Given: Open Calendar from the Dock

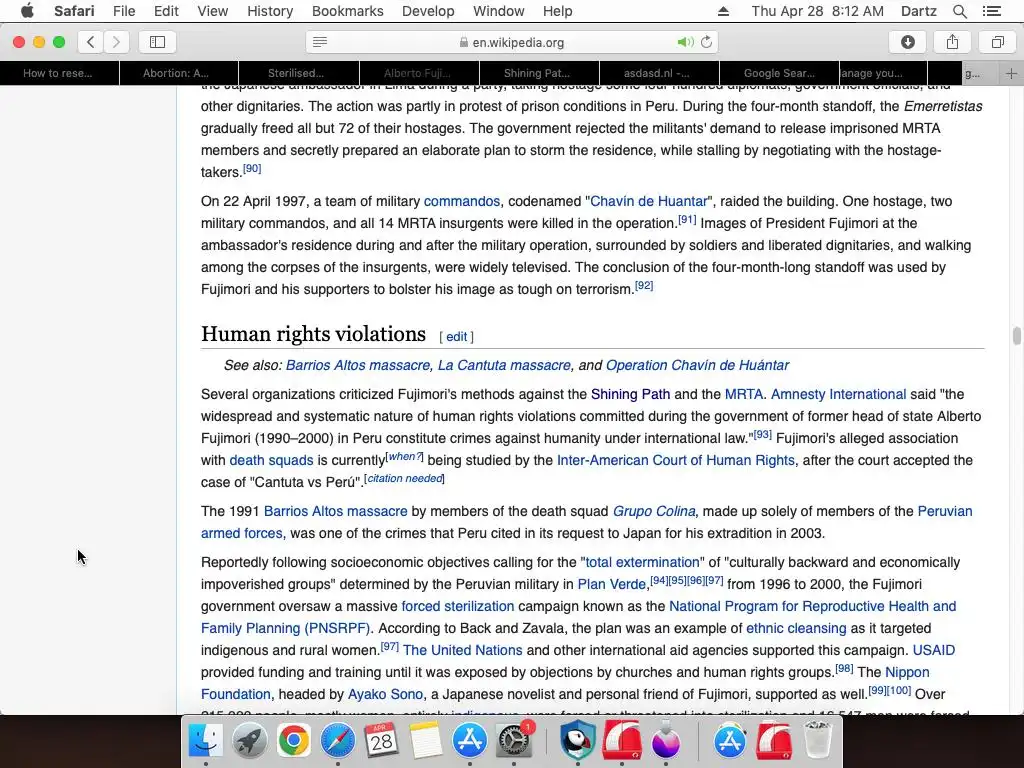Looking at the screenshot, I should 381,741.
